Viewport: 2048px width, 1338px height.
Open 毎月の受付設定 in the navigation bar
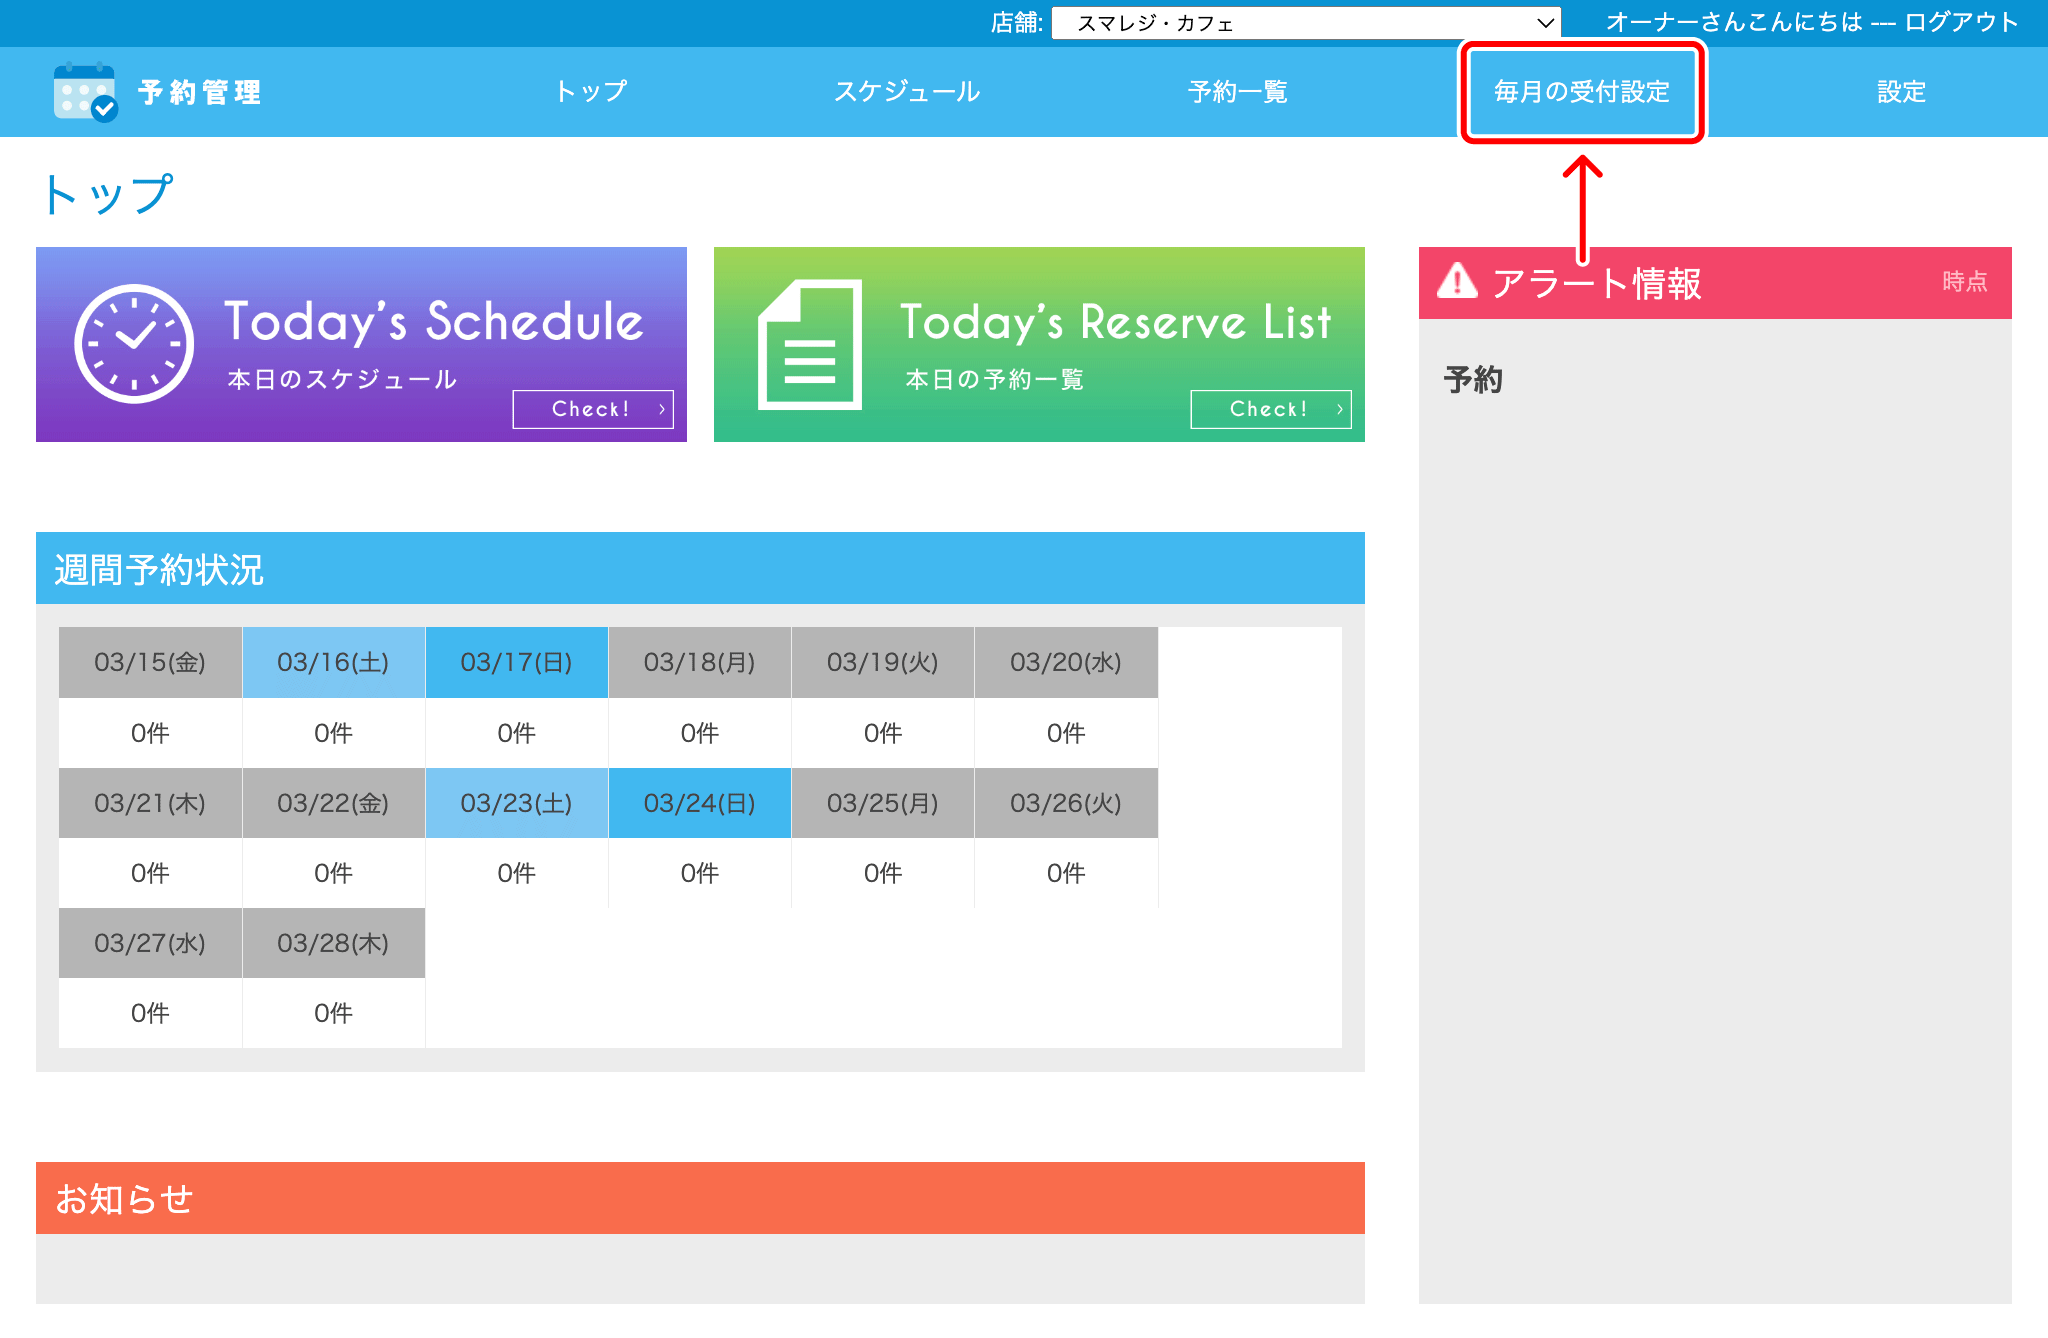click(x=1582, y=92)
